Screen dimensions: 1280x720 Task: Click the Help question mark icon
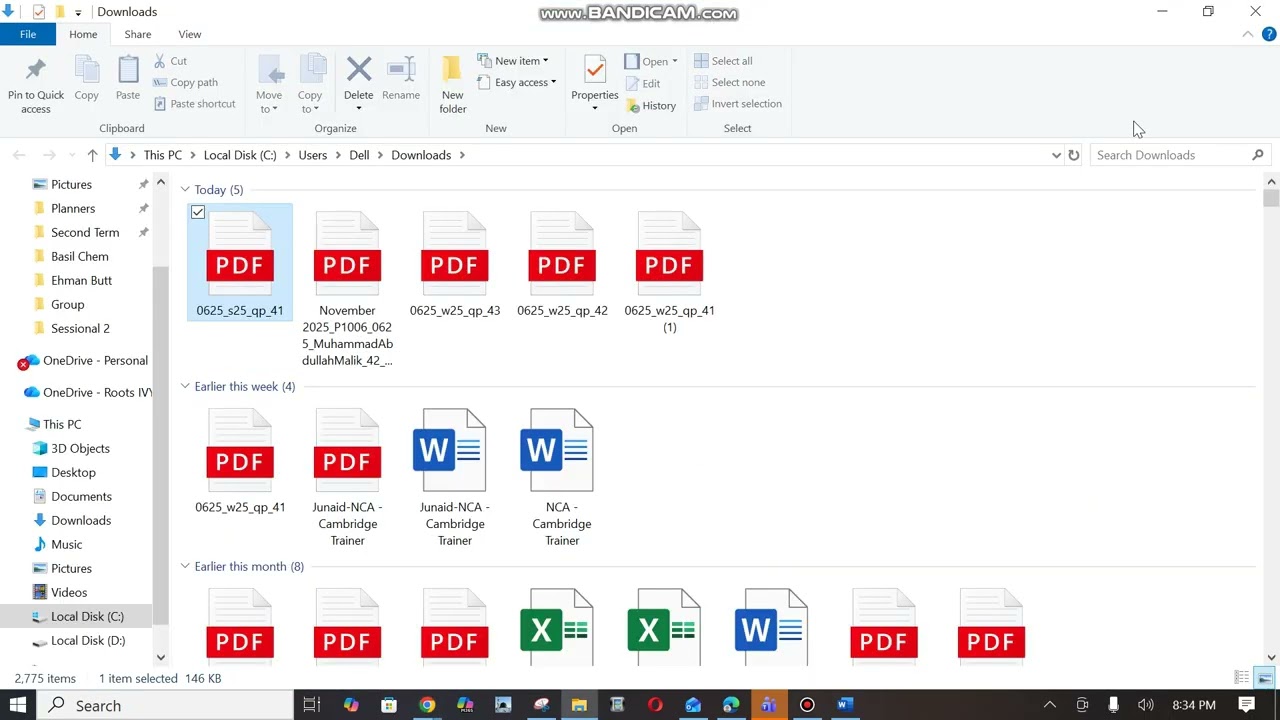coord(1270,35)
